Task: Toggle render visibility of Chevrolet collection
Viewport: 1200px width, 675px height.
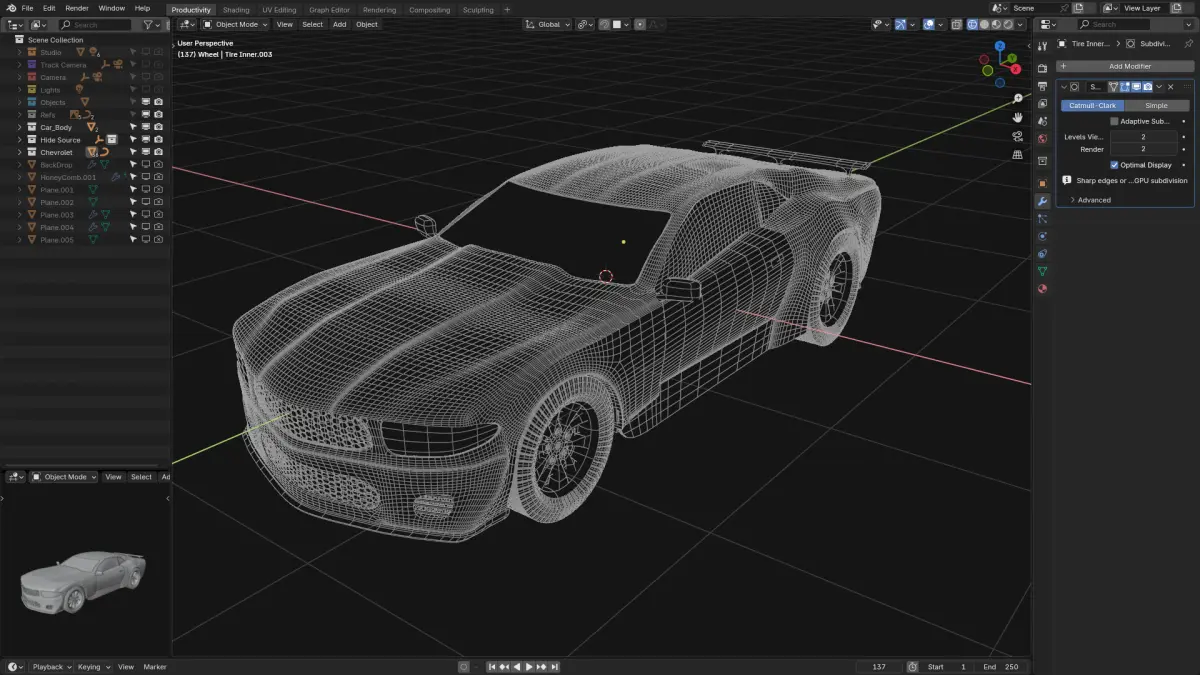Action: 159,152
